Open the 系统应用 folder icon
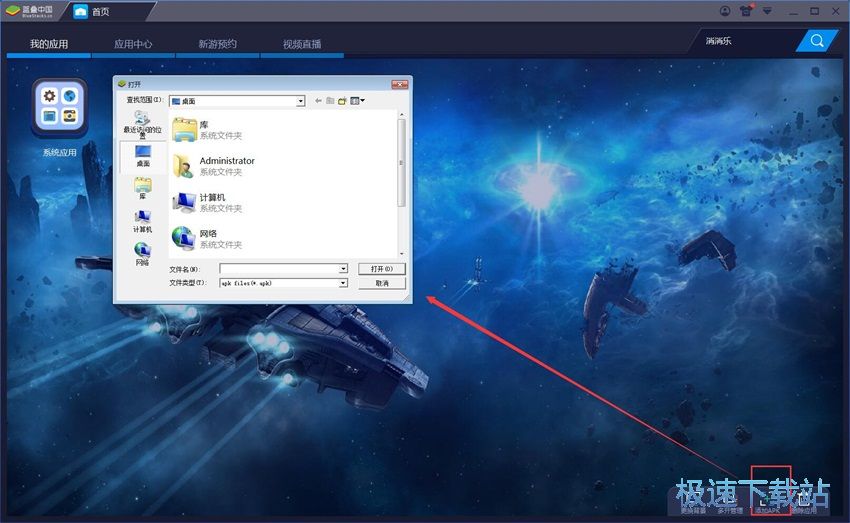This screenshot has height=523, width=850. [60, 107]
